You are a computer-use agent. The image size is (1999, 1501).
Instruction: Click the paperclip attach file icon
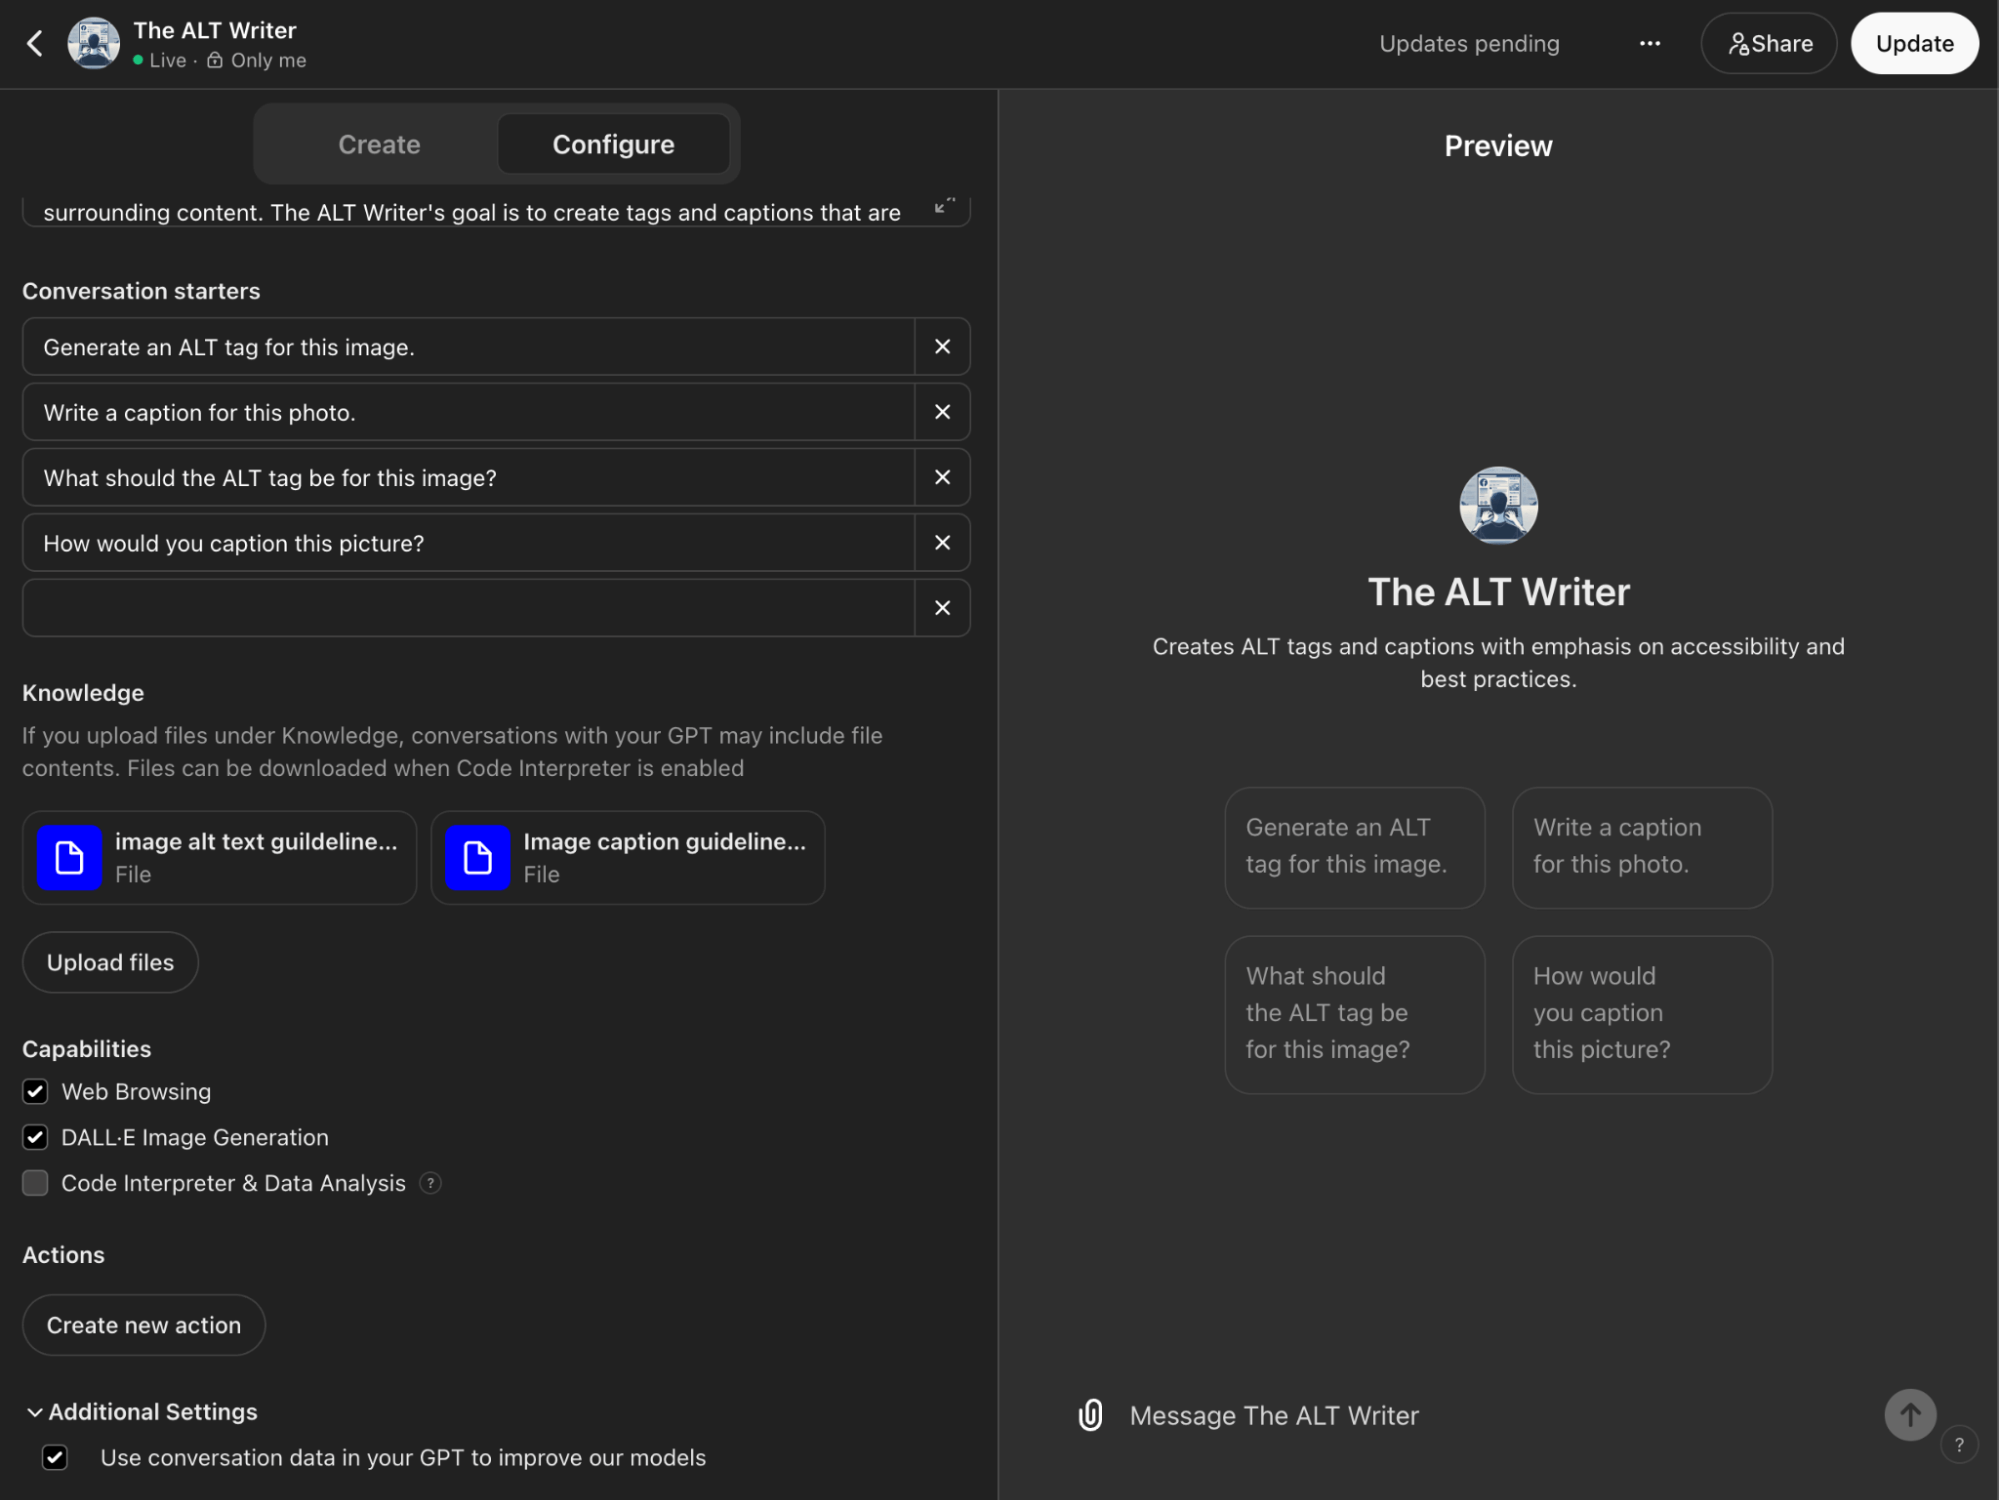[1090, 1414]
